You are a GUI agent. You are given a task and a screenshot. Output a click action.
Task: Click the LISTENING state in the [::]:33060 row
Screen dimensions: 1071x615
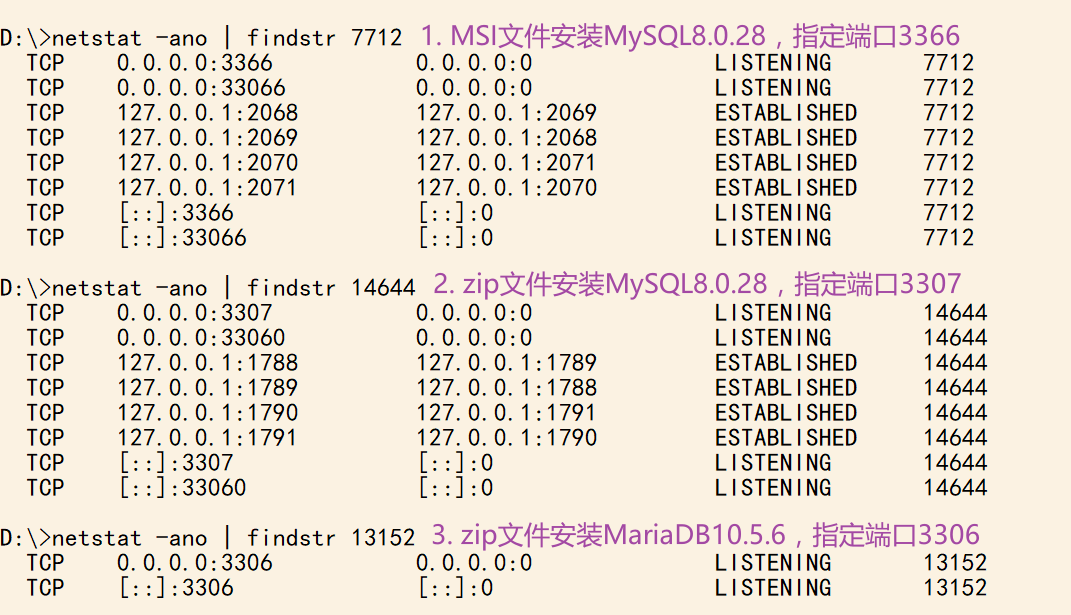point(773,488)
